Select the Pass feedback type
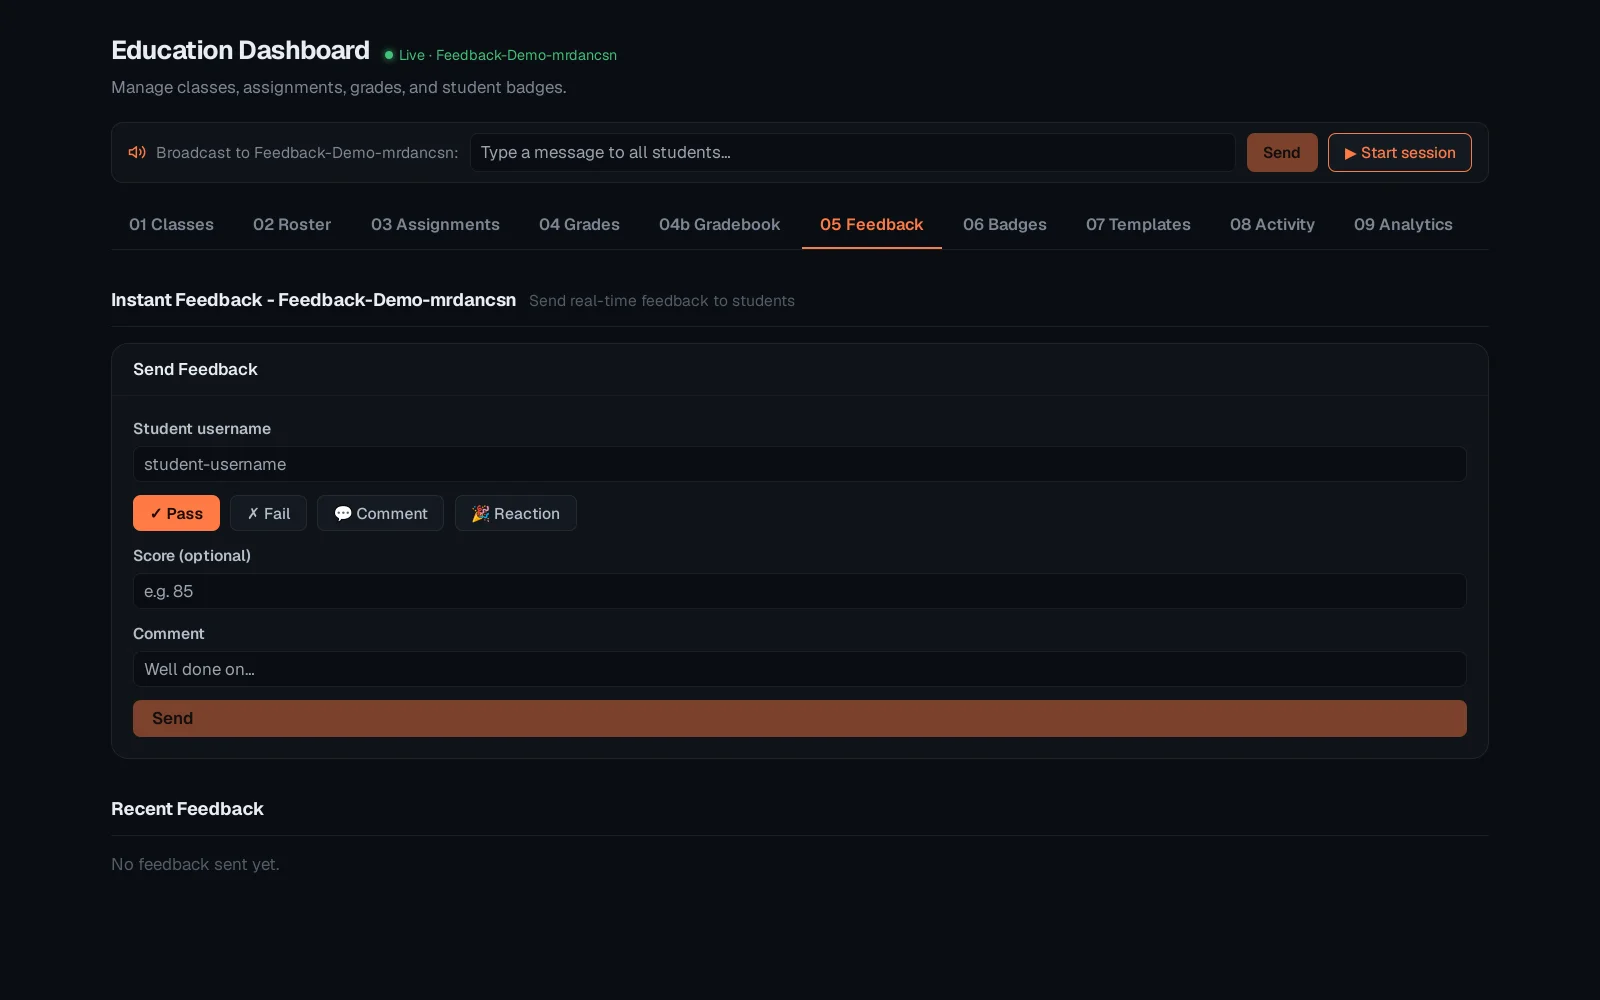Image resolution: width=1600 pixels, height=1000 pixels. (x=176, y=513)
